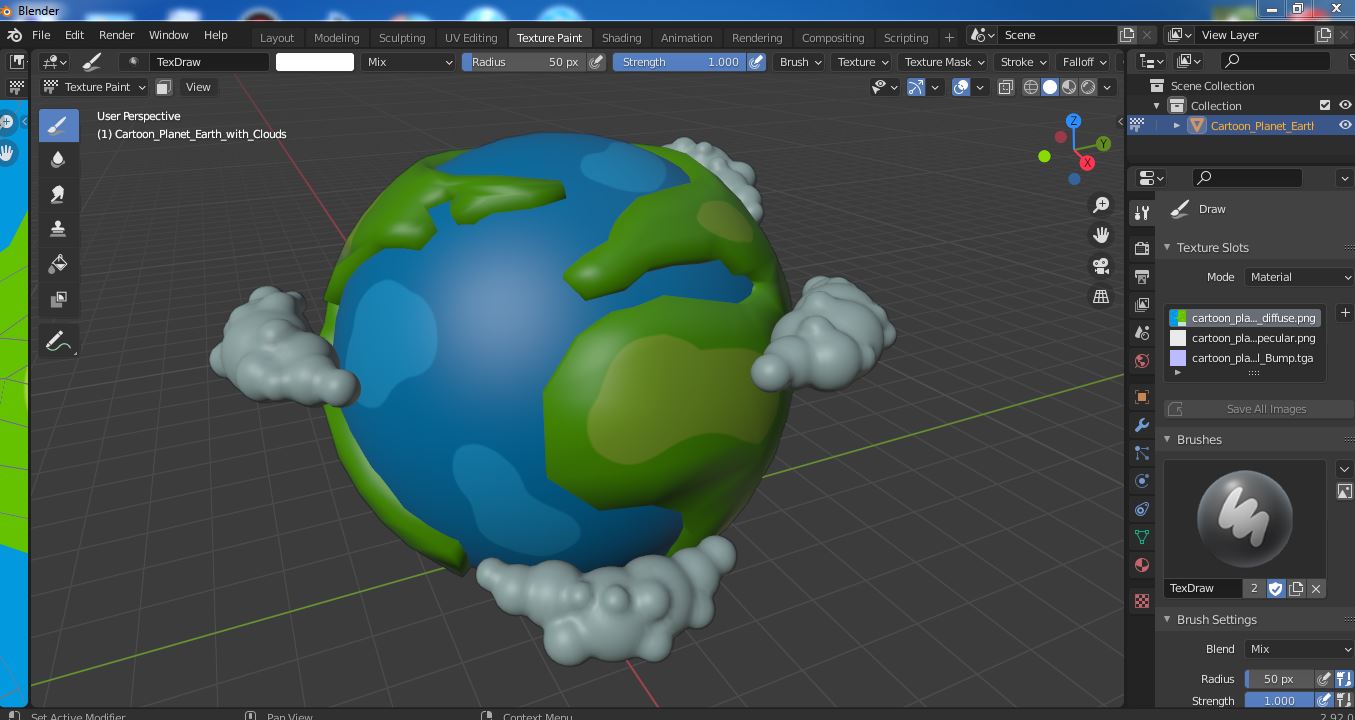Collapse the Brushes panel

click(1167, 440)
